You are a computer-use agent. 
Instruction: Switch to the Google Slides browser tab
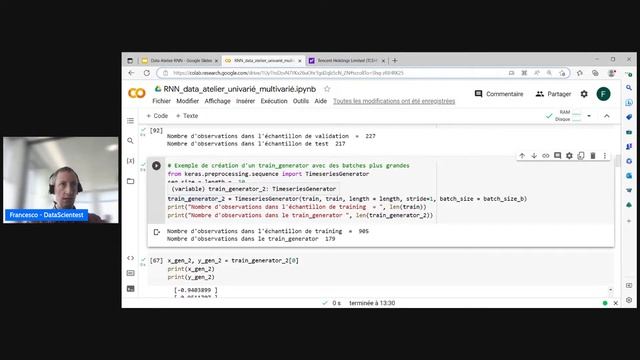(180, 60)
